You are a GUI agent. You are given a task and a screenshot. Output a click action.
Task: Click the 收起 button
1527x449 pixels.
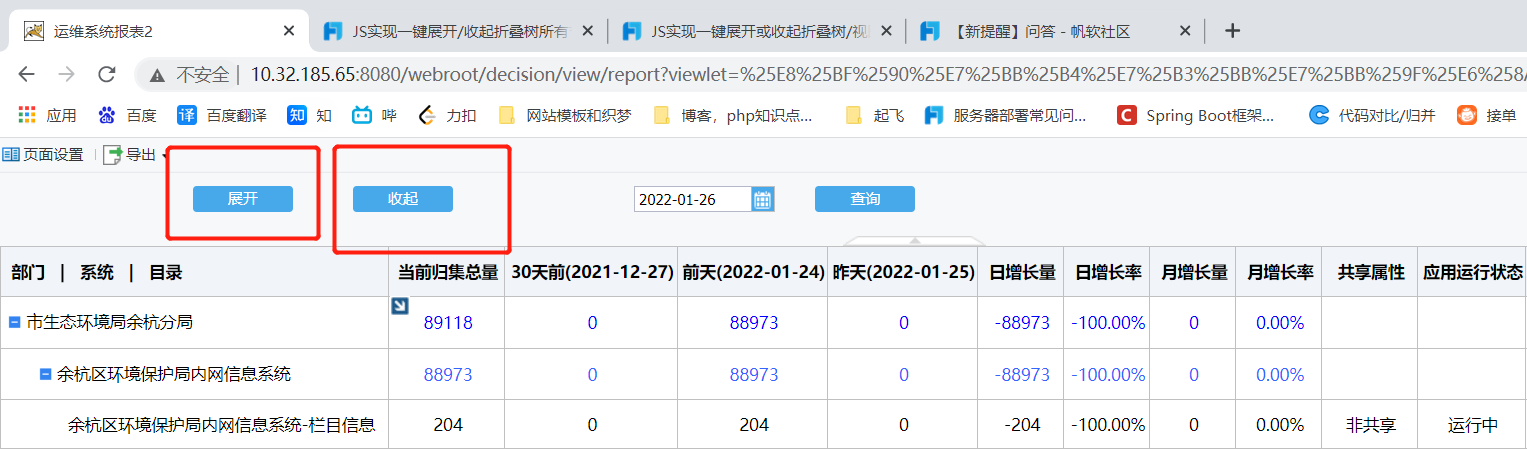coord(403,199)
